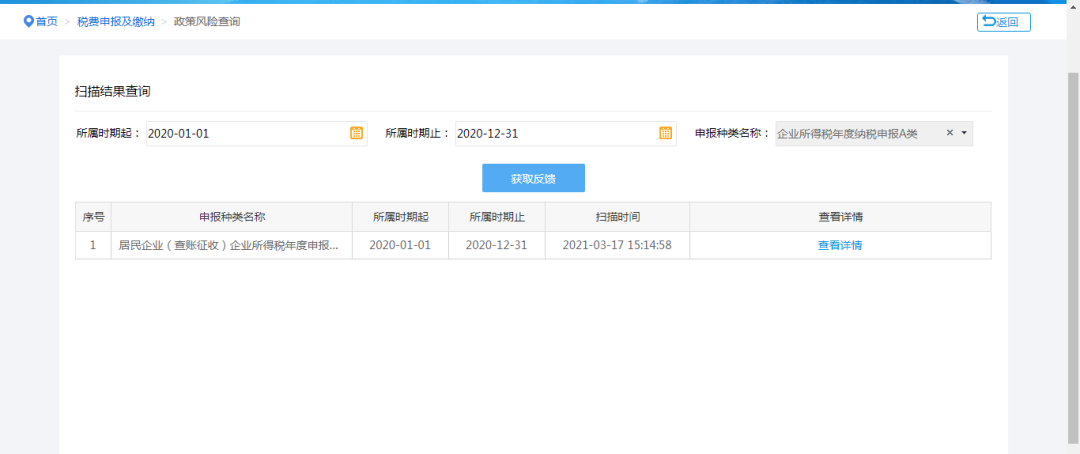Go to 首页 breadcrumb
The height and width of the screenshot is (454, 1080).
click(x=47, y=22)
